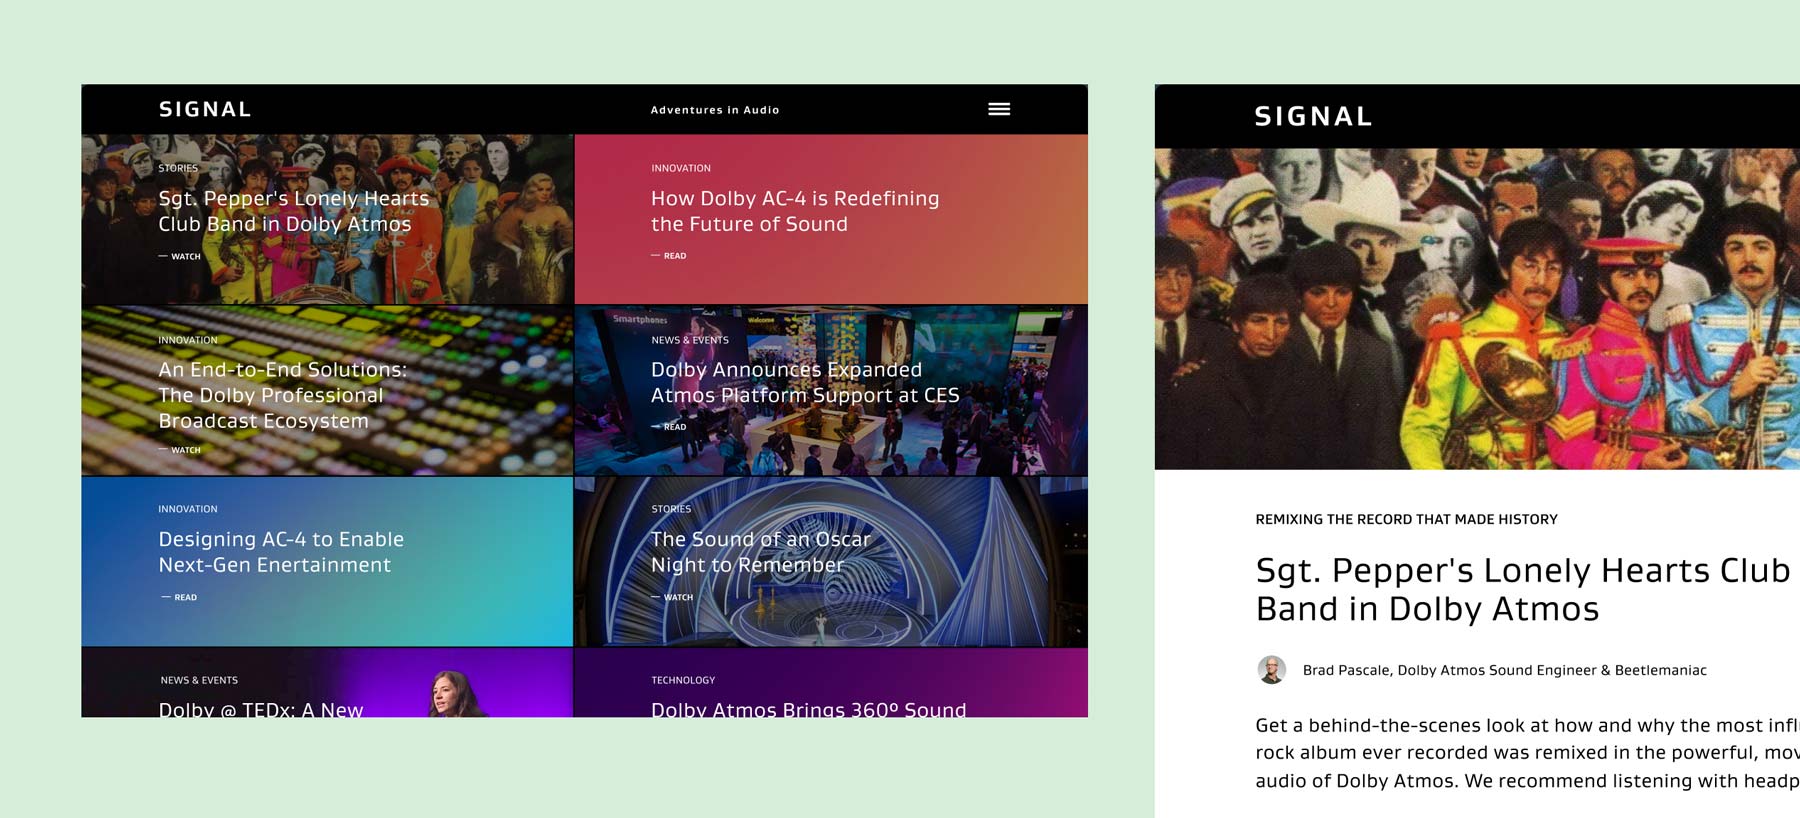Click the SIGNAL logo in the article page
Screen dimensions: 1800x818
(x=1313, y=116)
